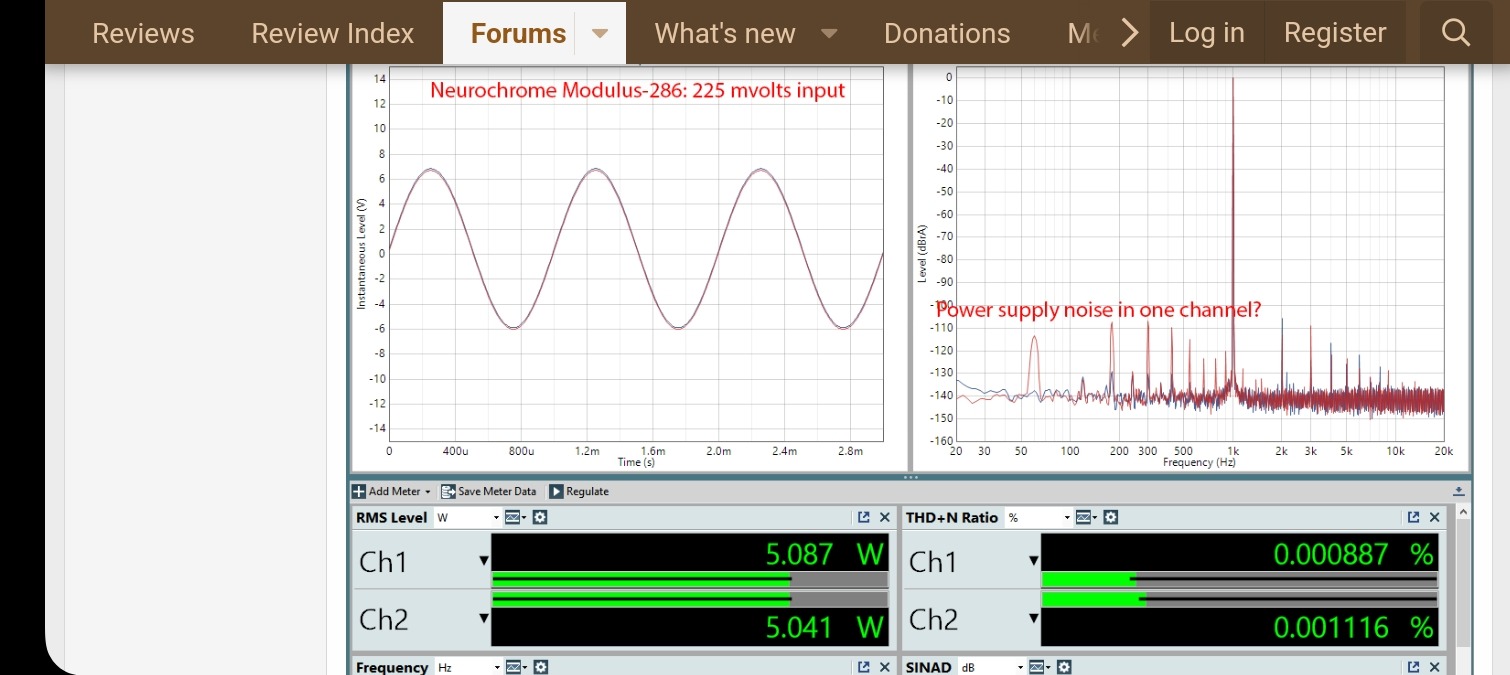
Task: Click the 0.001116 % reading
Action: click(1352, 627)
